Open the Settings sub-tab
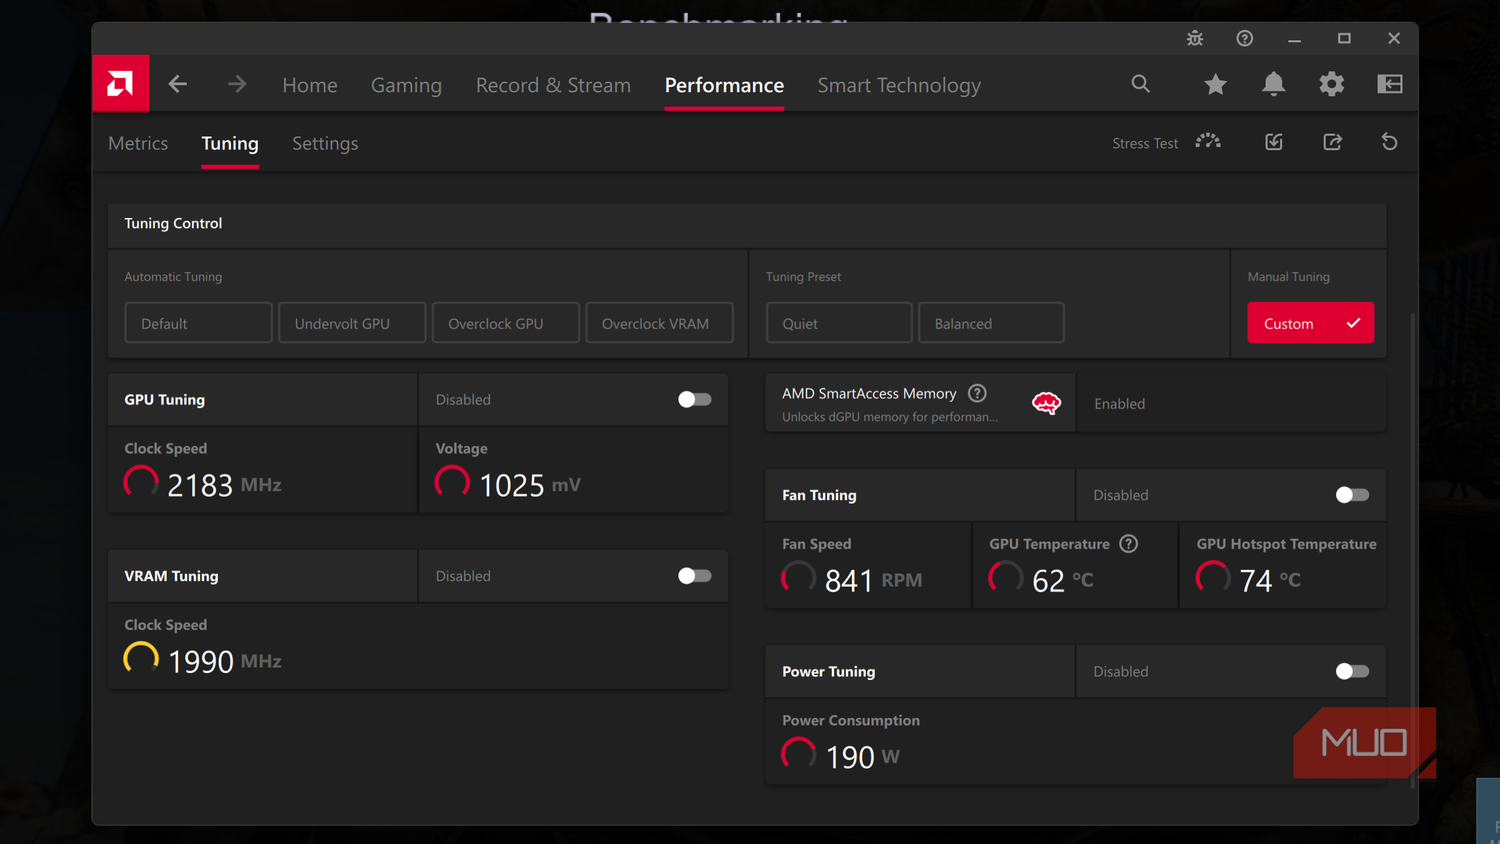Screen dimensions: 1500x844 pos(325,143)
